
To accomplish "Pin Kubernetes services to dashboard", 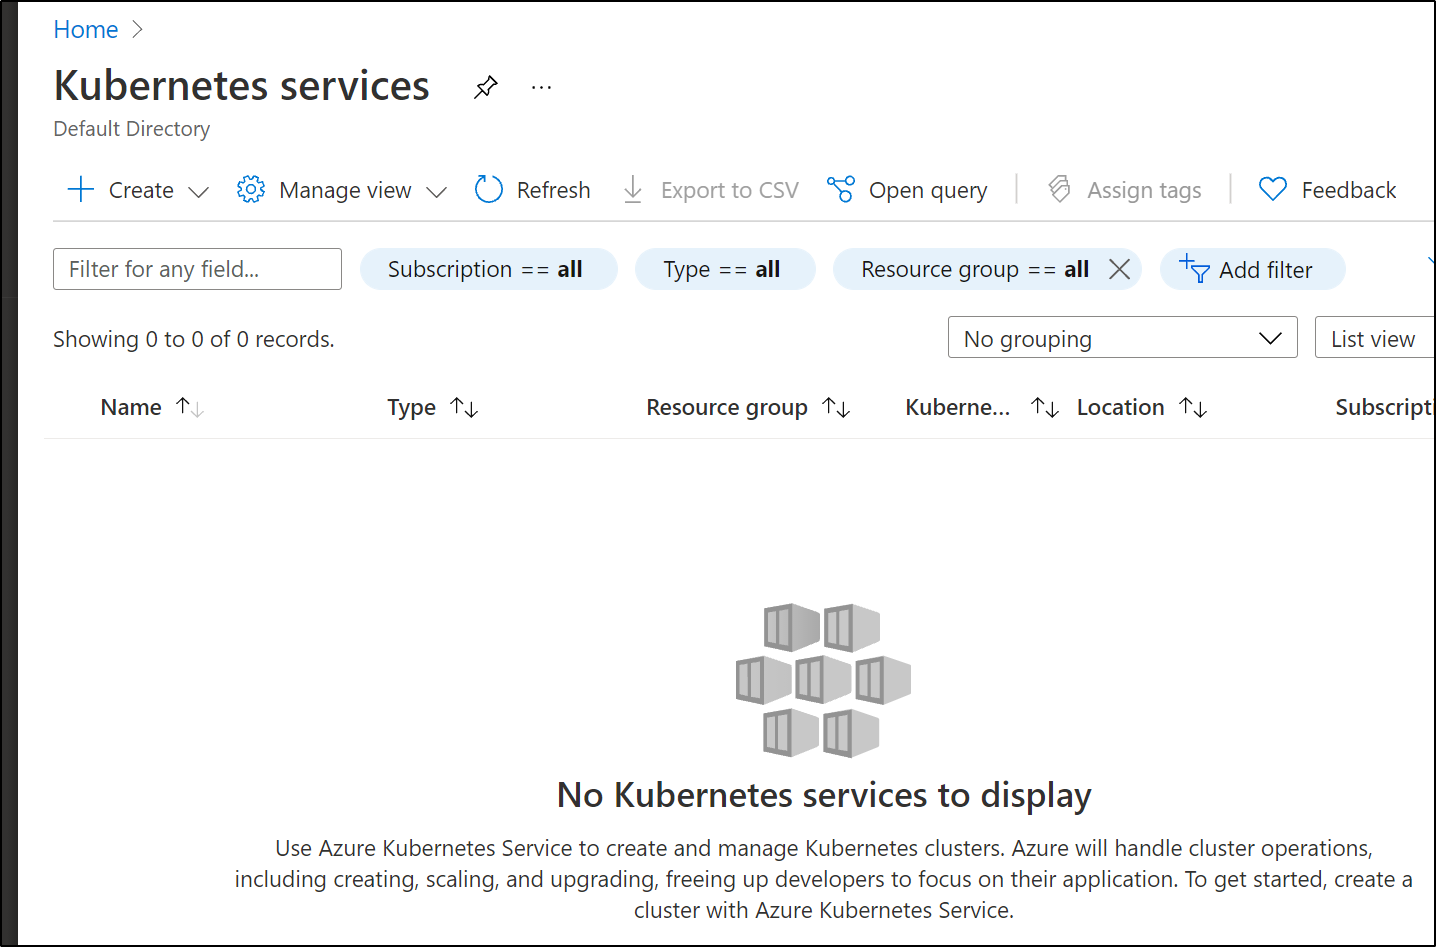I will click(486, 87).
